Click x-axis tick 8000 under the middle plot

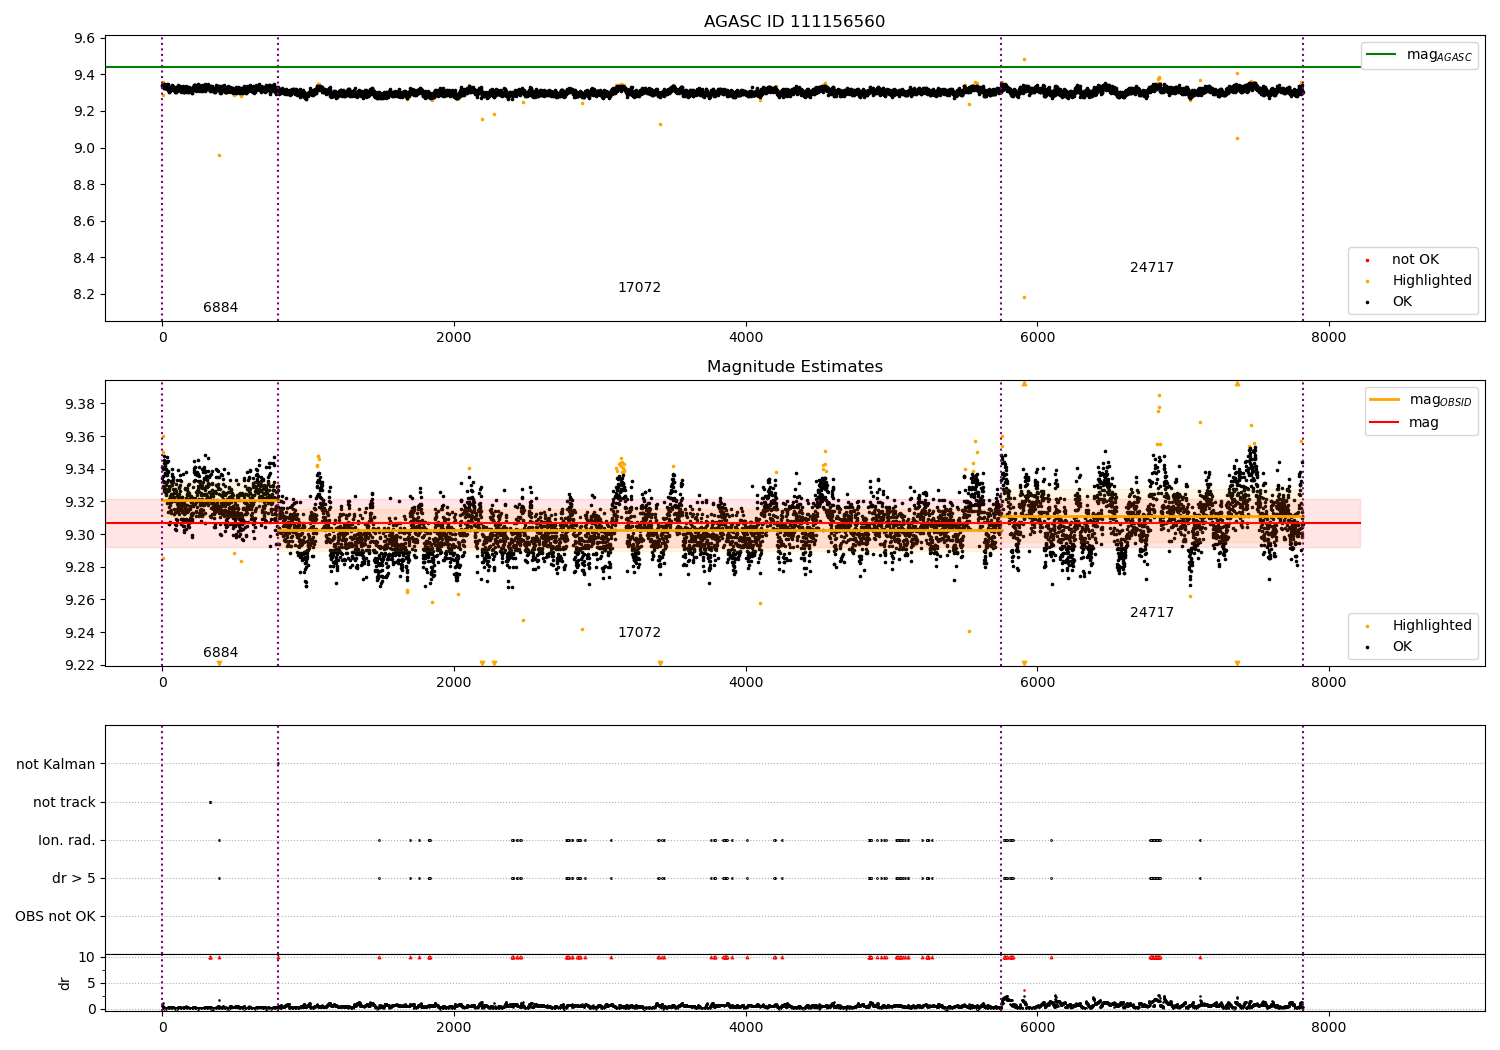point(1329,683)
